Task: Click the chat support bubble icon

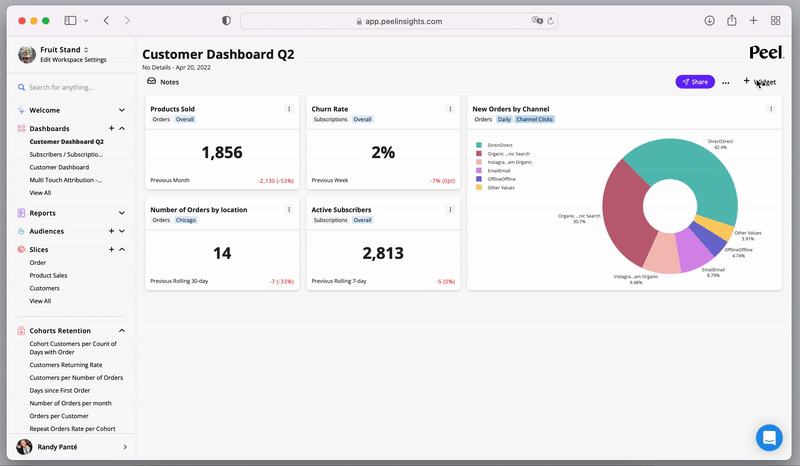Action: coord(769,437)
